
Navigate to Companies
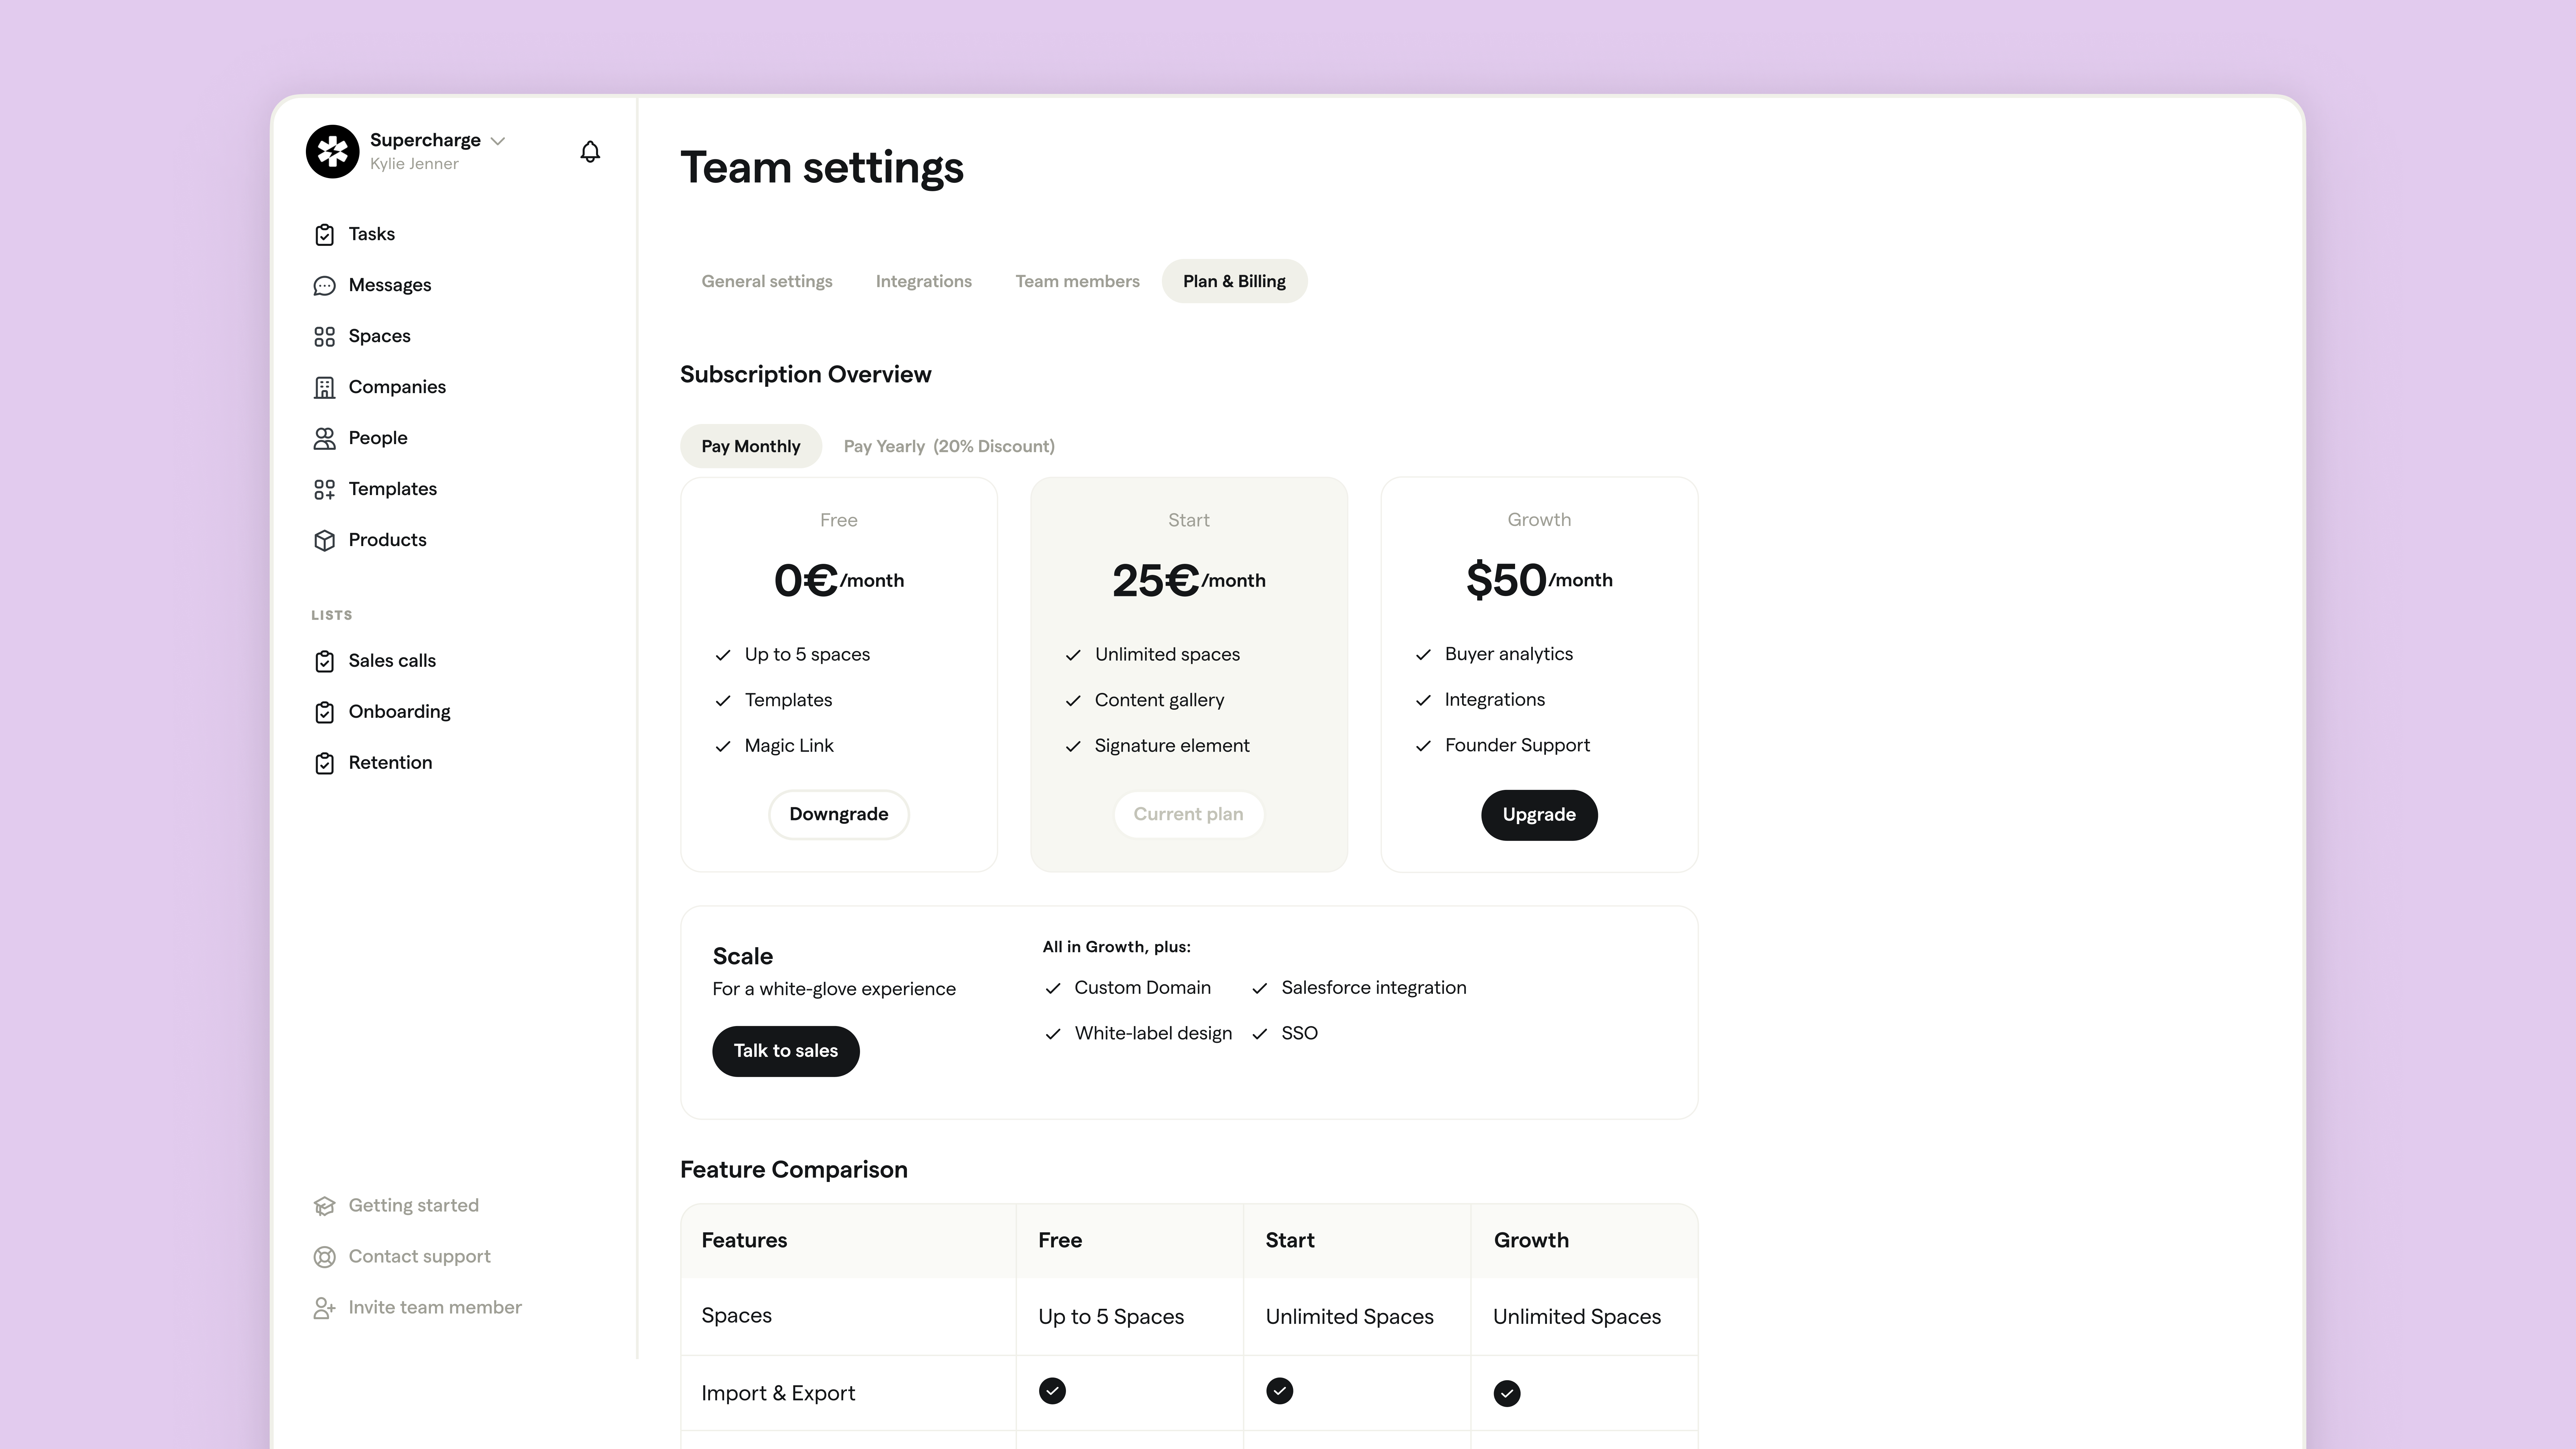point(397,387)
